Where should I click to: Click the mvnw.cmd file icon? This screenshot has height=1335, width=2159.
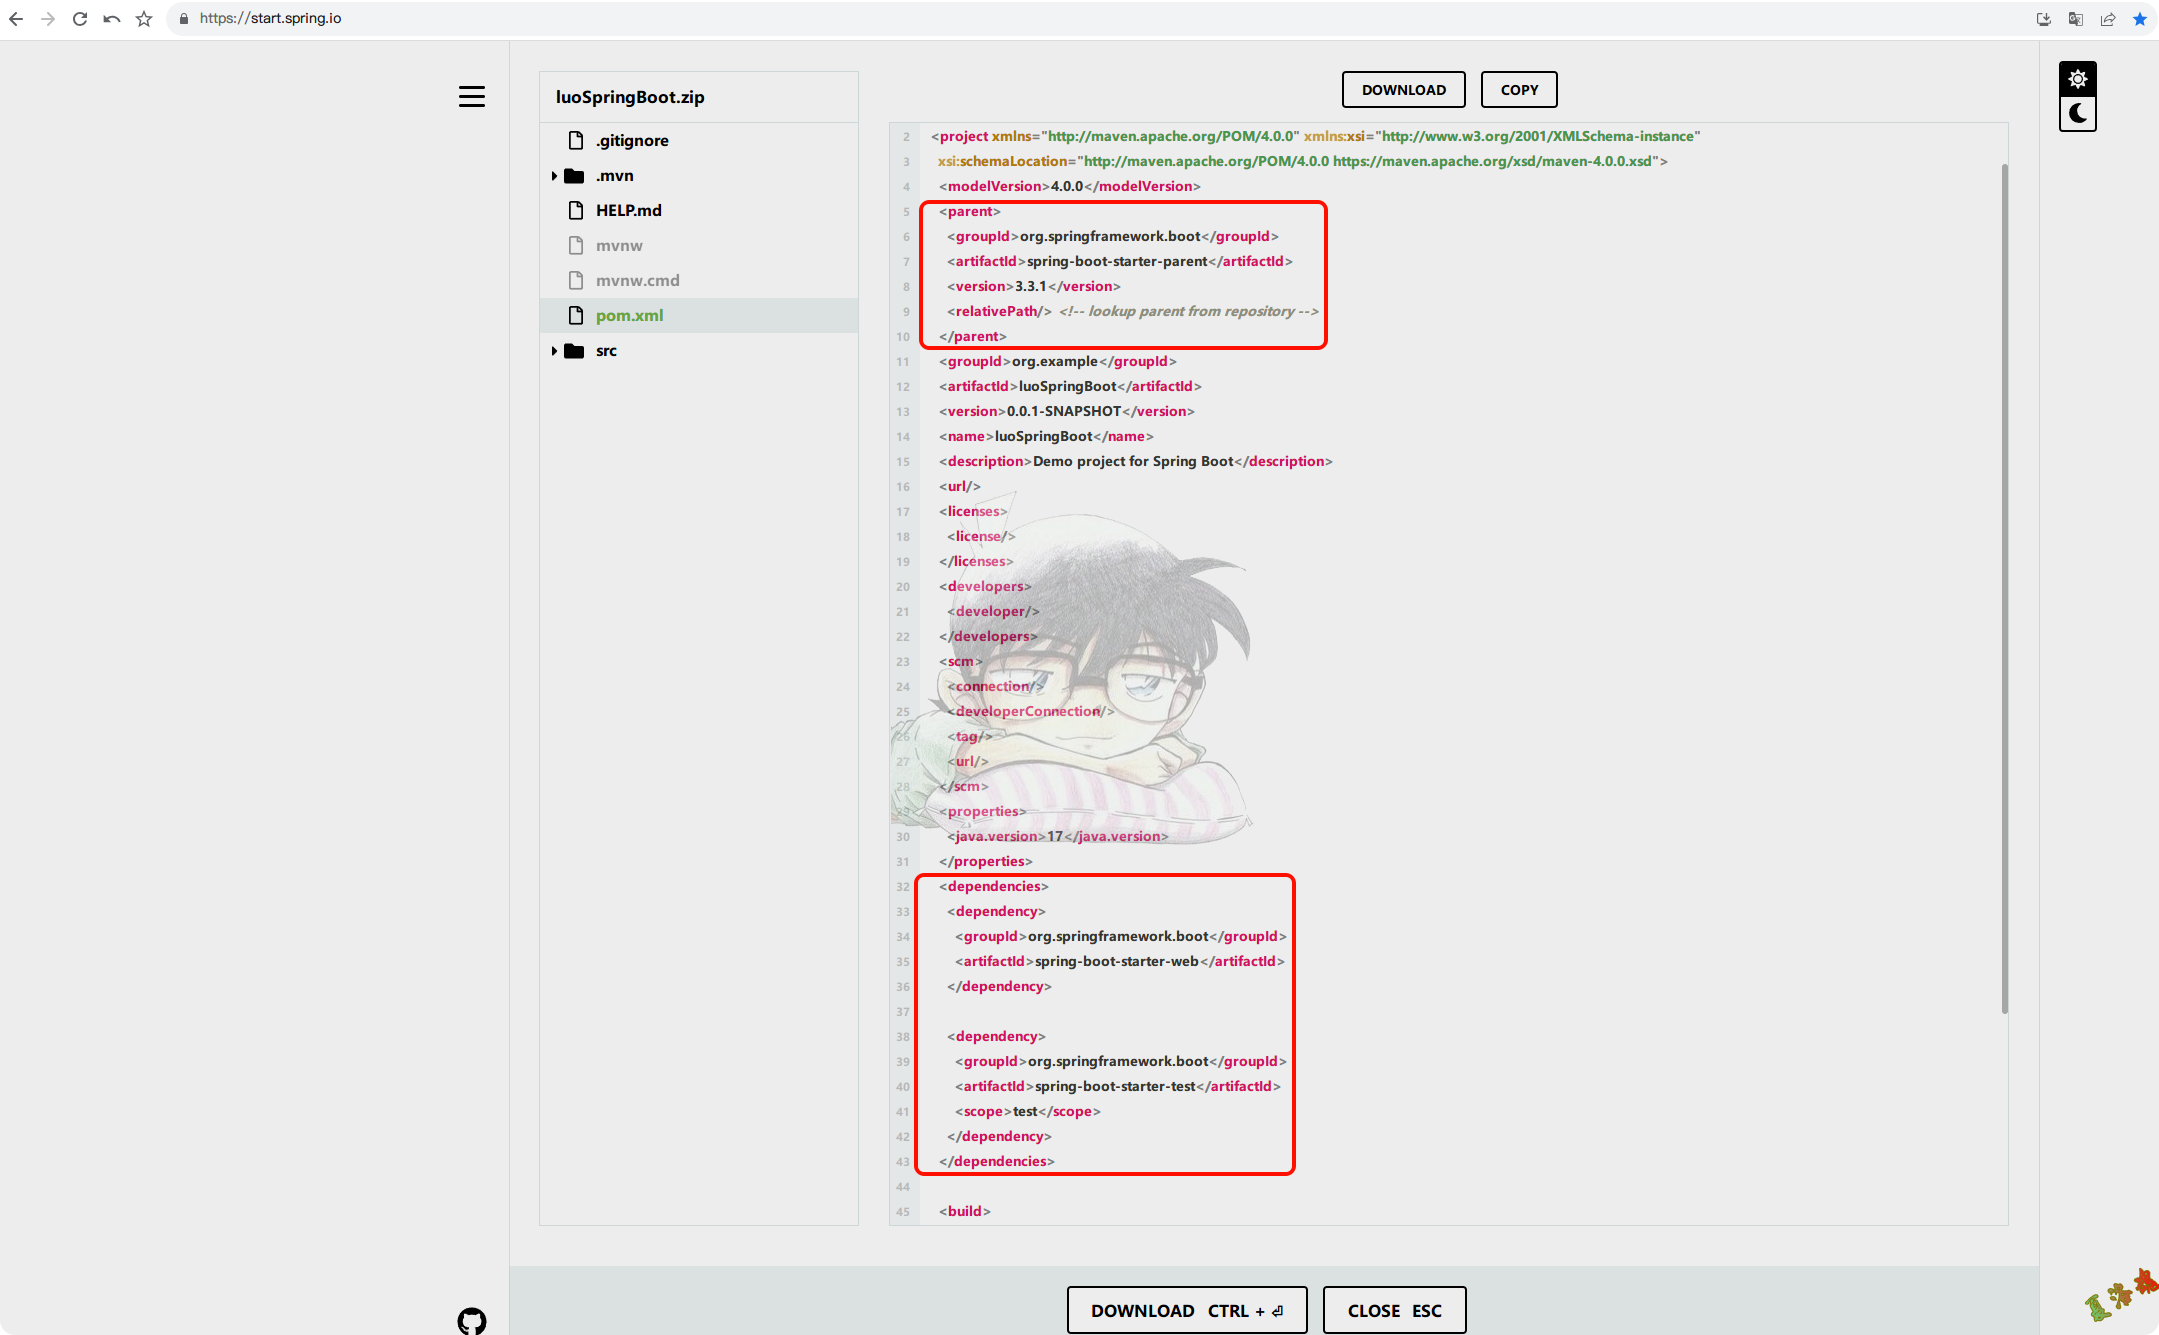click(576, 280)
